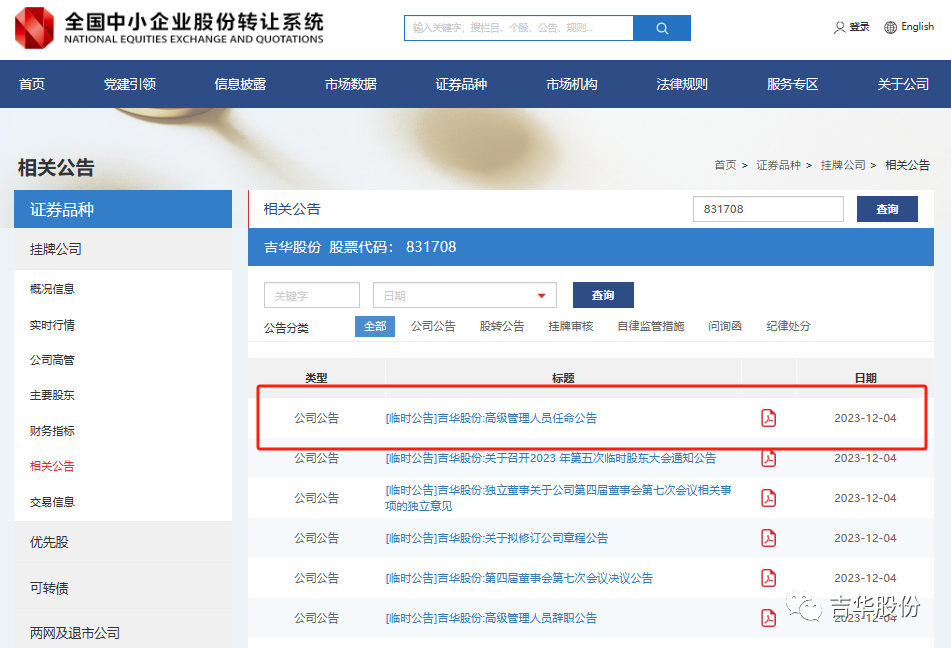
Task: Open PDF for 独立董事独立意见 announcement
Action: (768, 498)
